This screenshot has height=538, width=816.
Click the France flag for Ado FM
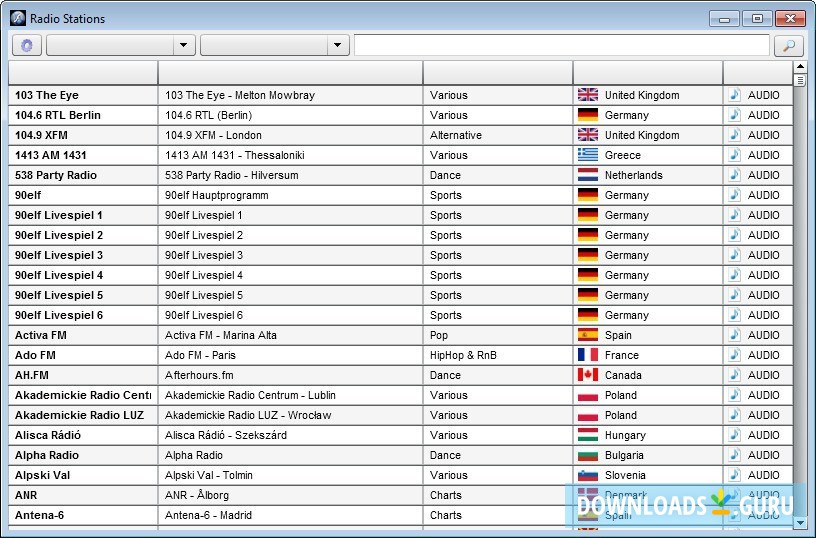click(x=588, y=355)
